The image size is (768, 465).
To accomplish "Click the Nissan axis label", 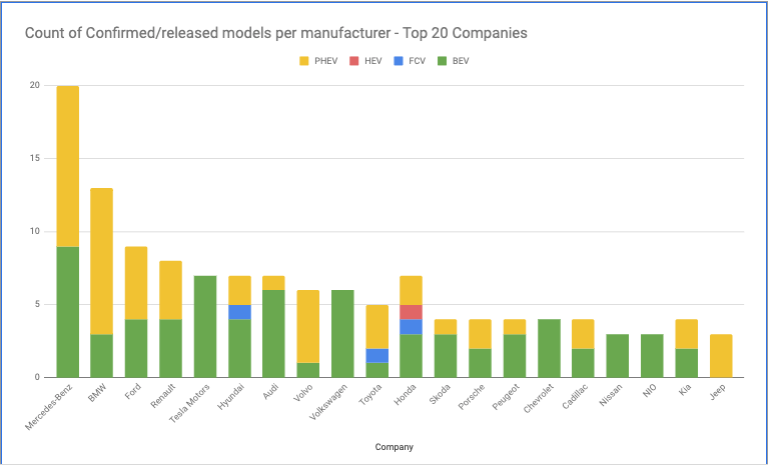I will click(611, 394).
